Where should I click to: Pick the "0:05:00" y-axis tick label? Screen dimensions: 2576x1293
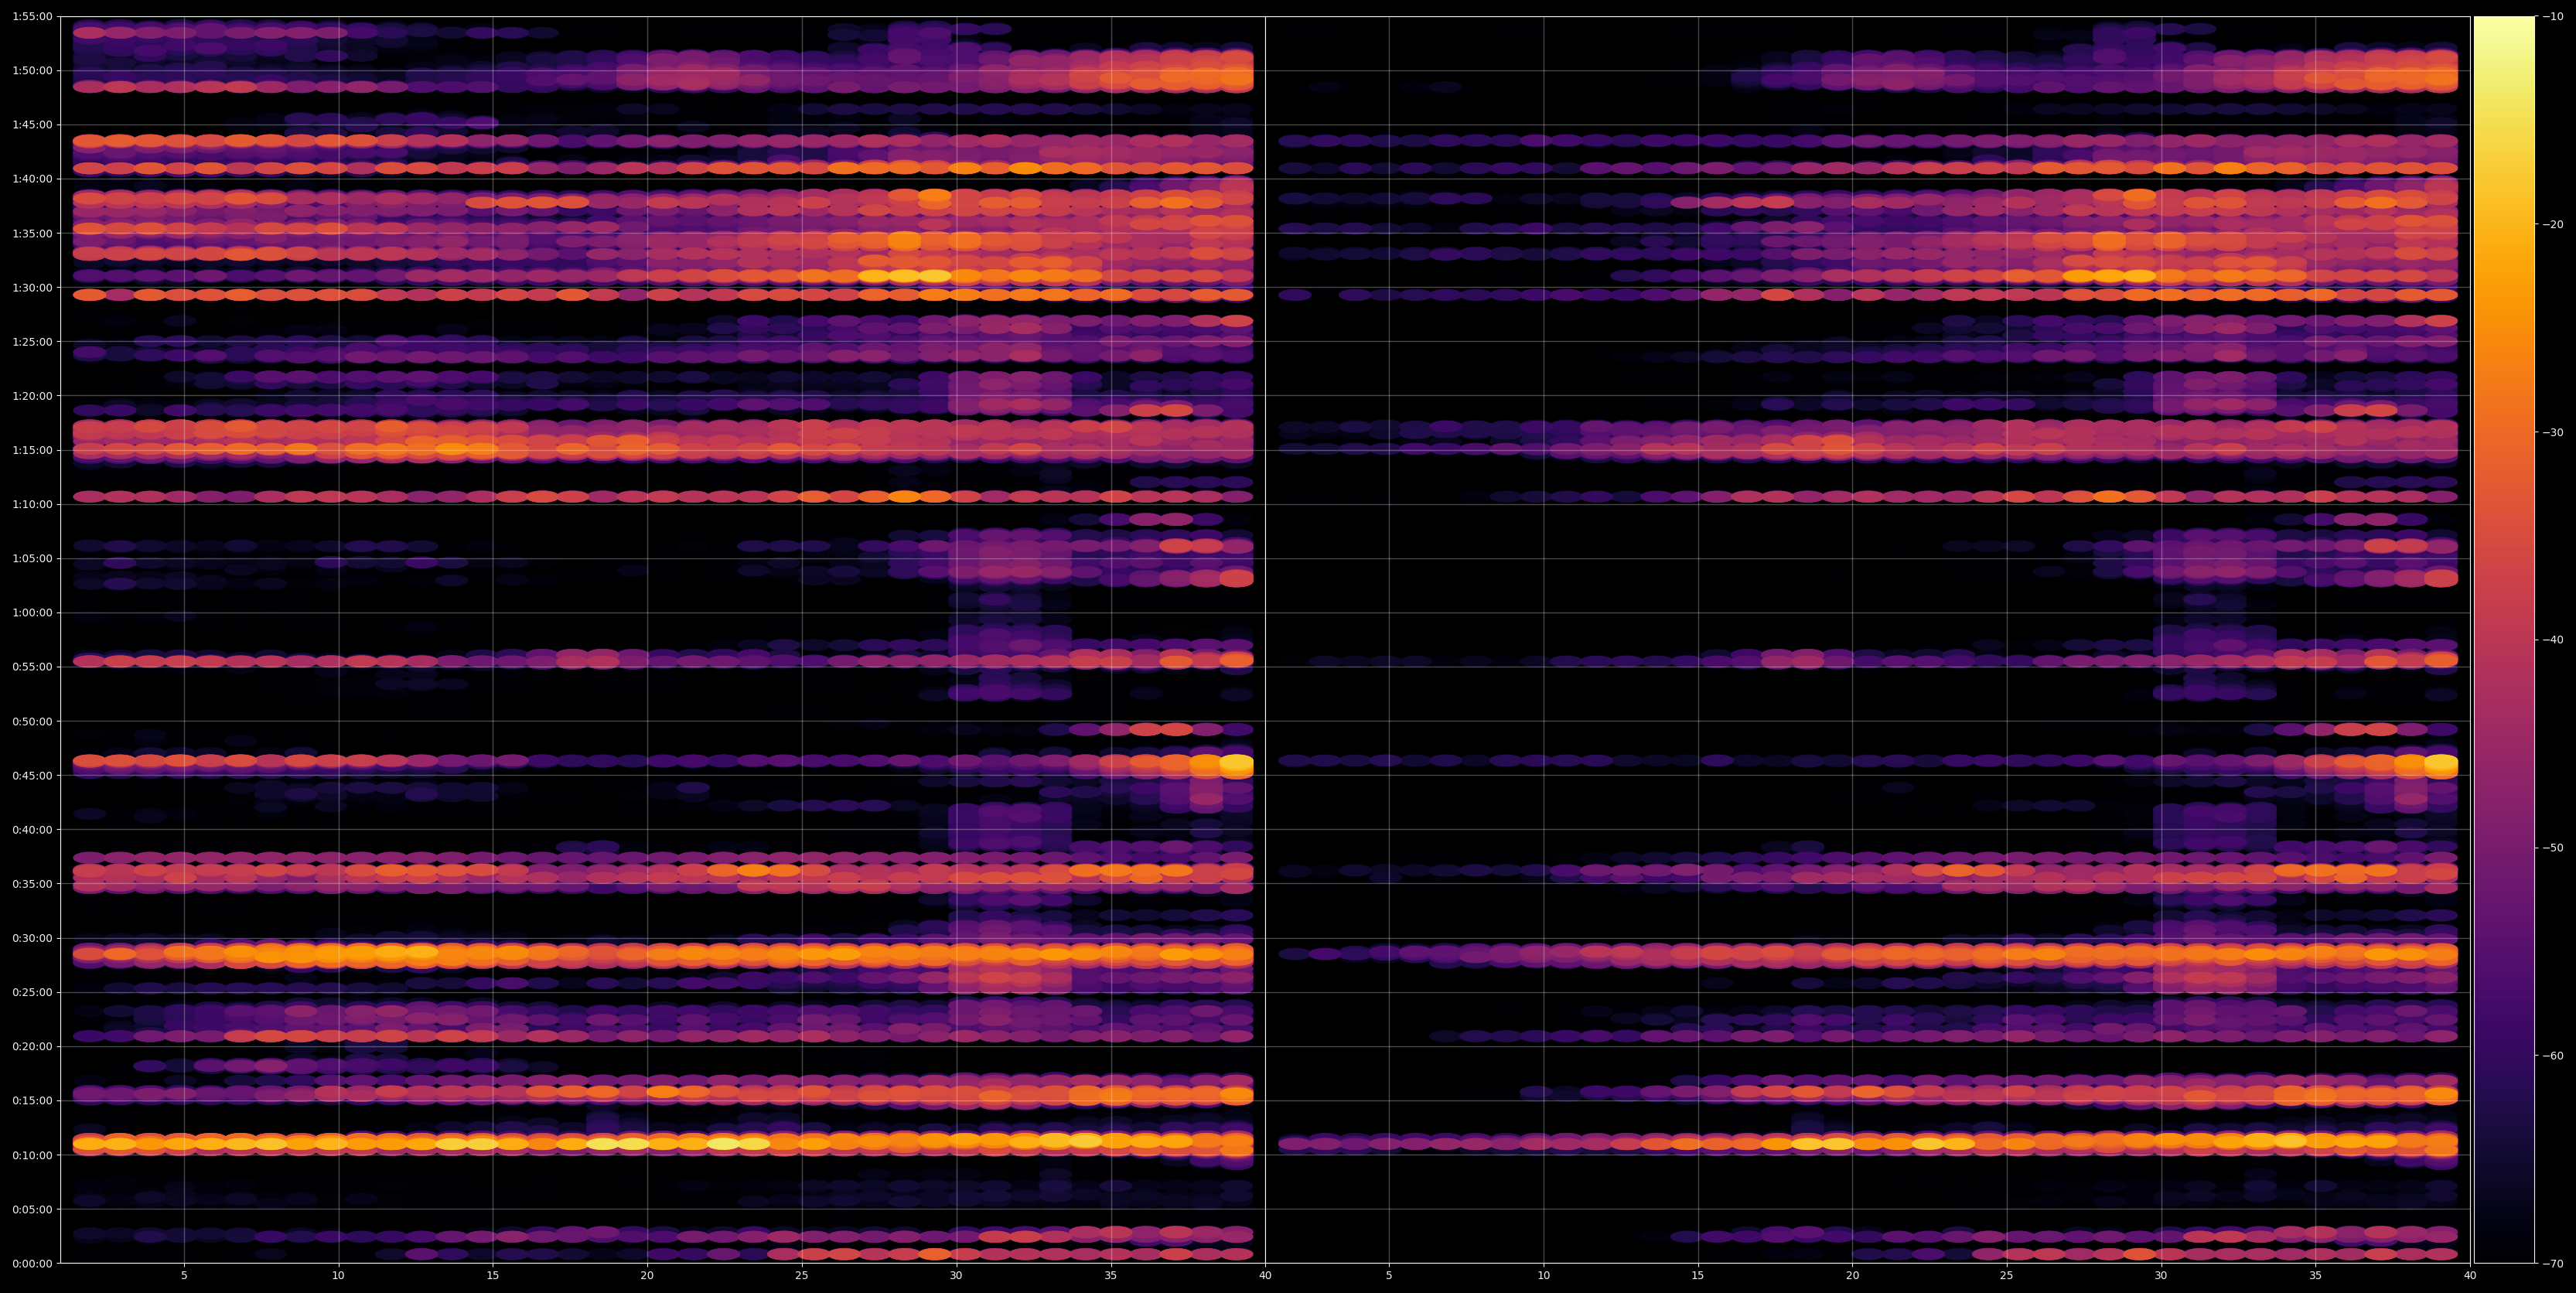[x=33, y=1209]
